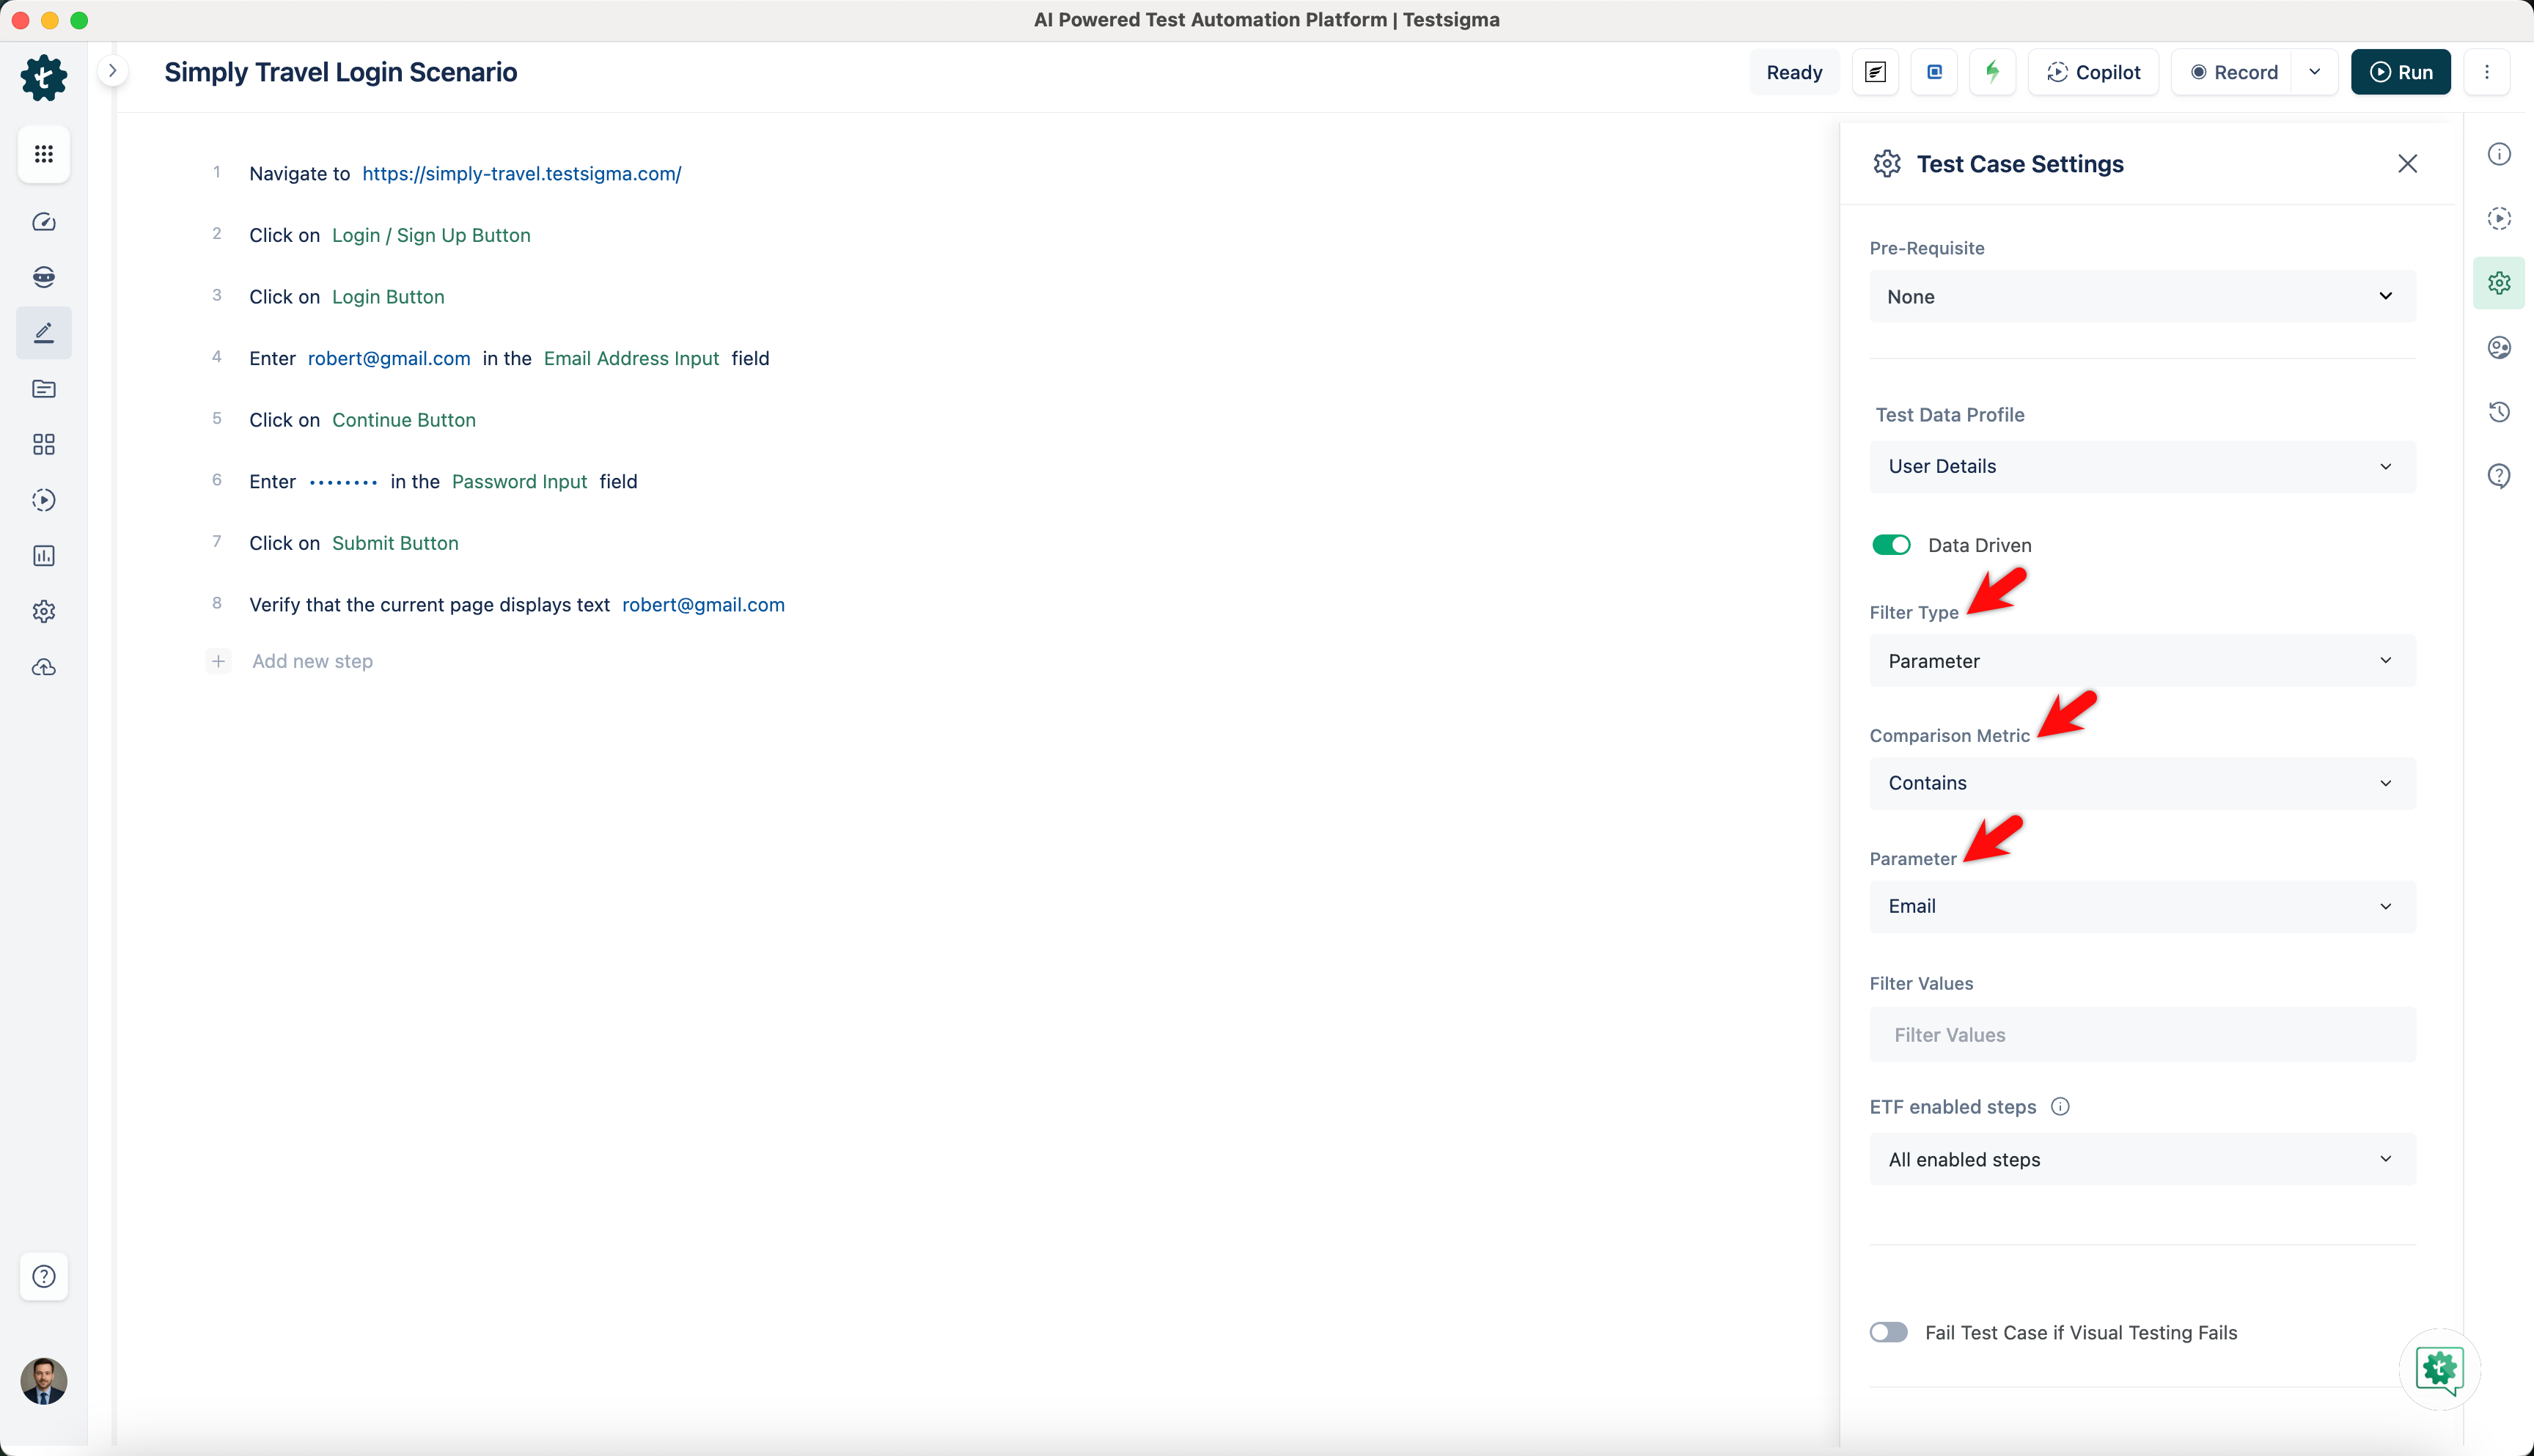This screenshot has width=2534, height=1456.
Task: Click the Run button
Action: (2400, 72)
